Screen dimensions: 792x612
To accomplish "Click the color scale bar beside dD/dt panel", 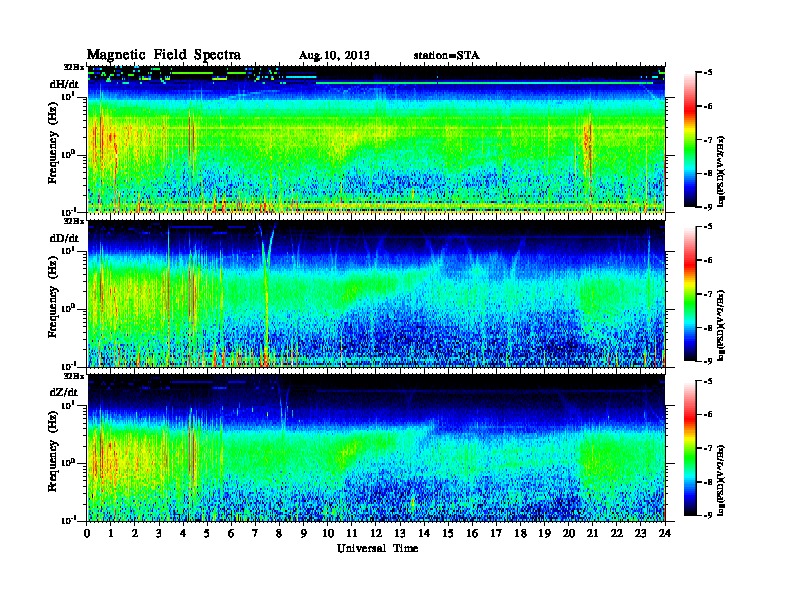I will pos(690,293).
